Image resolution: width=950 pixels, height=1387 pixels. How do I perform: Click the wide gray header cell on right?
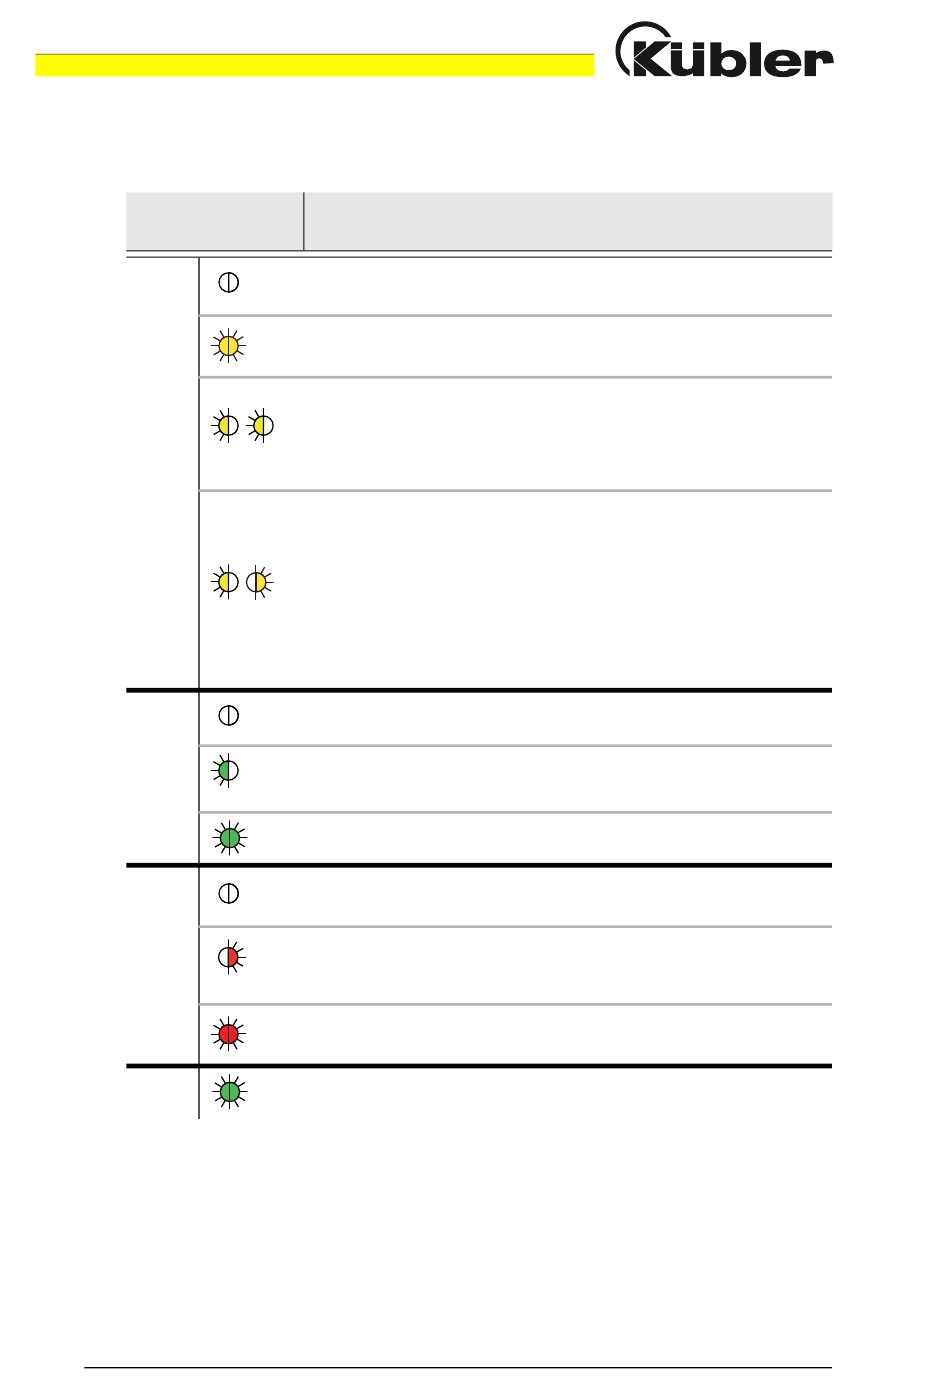click(568, 221)
